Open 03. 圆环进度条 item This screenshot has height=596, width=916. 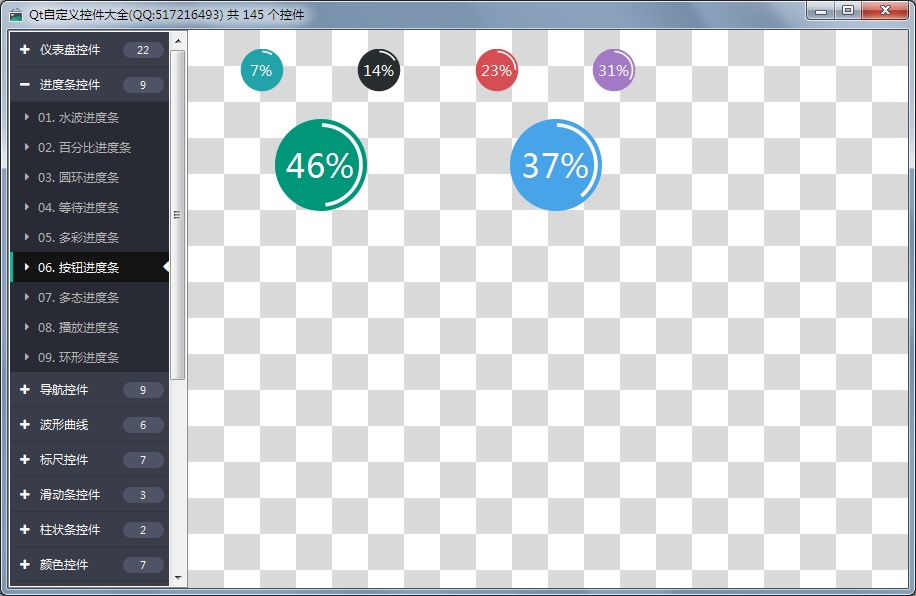point(89,178)
